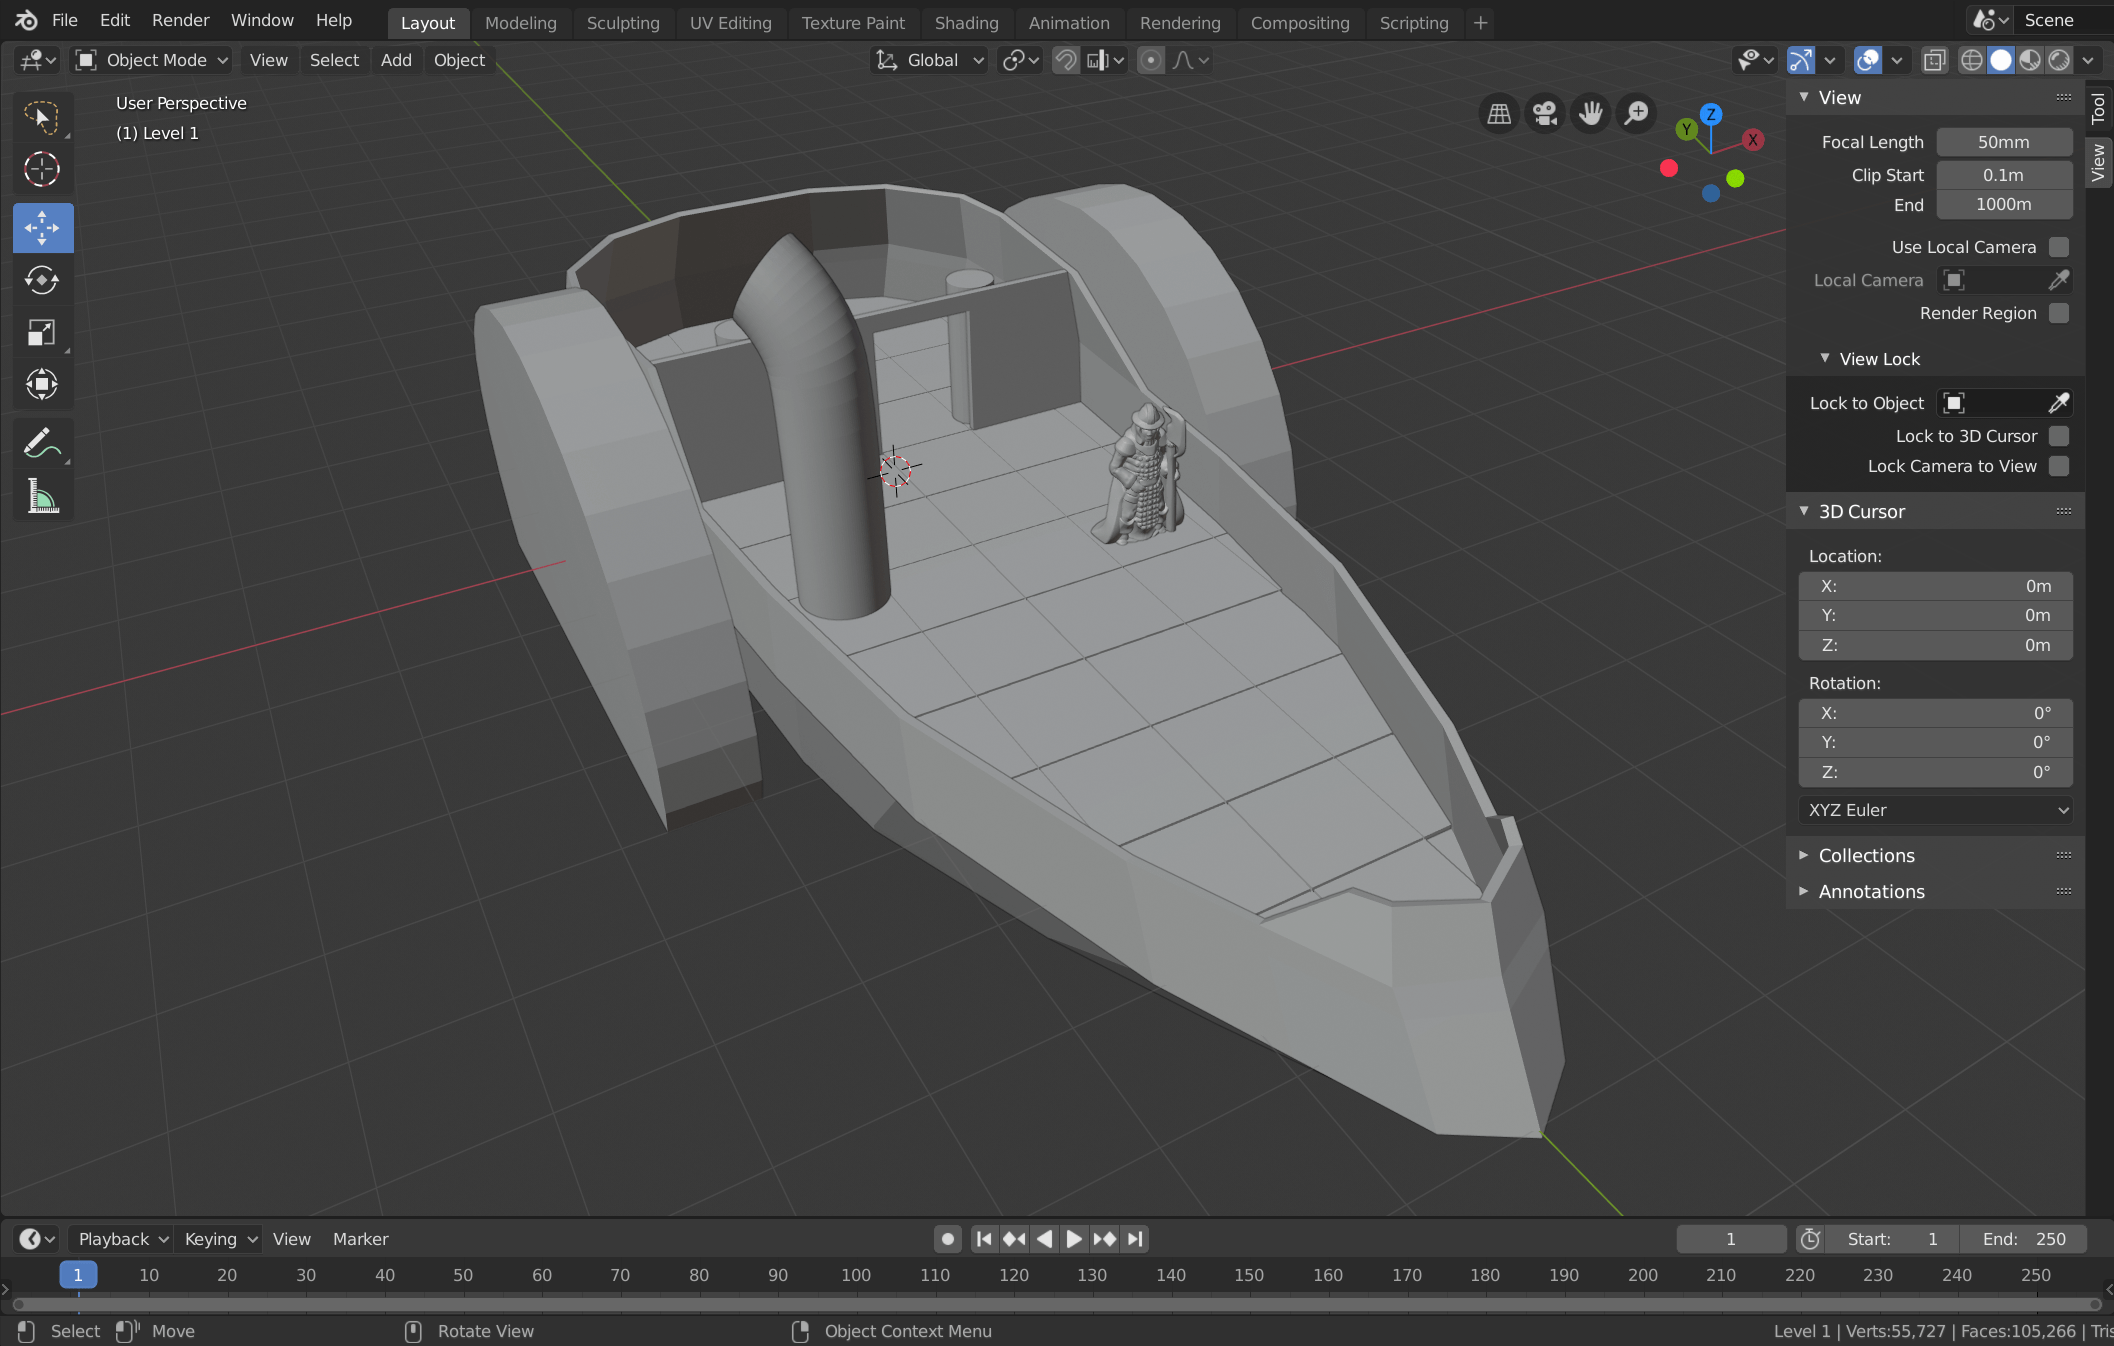Toggle the Use Local Camera checkbox

[2059, 247]
